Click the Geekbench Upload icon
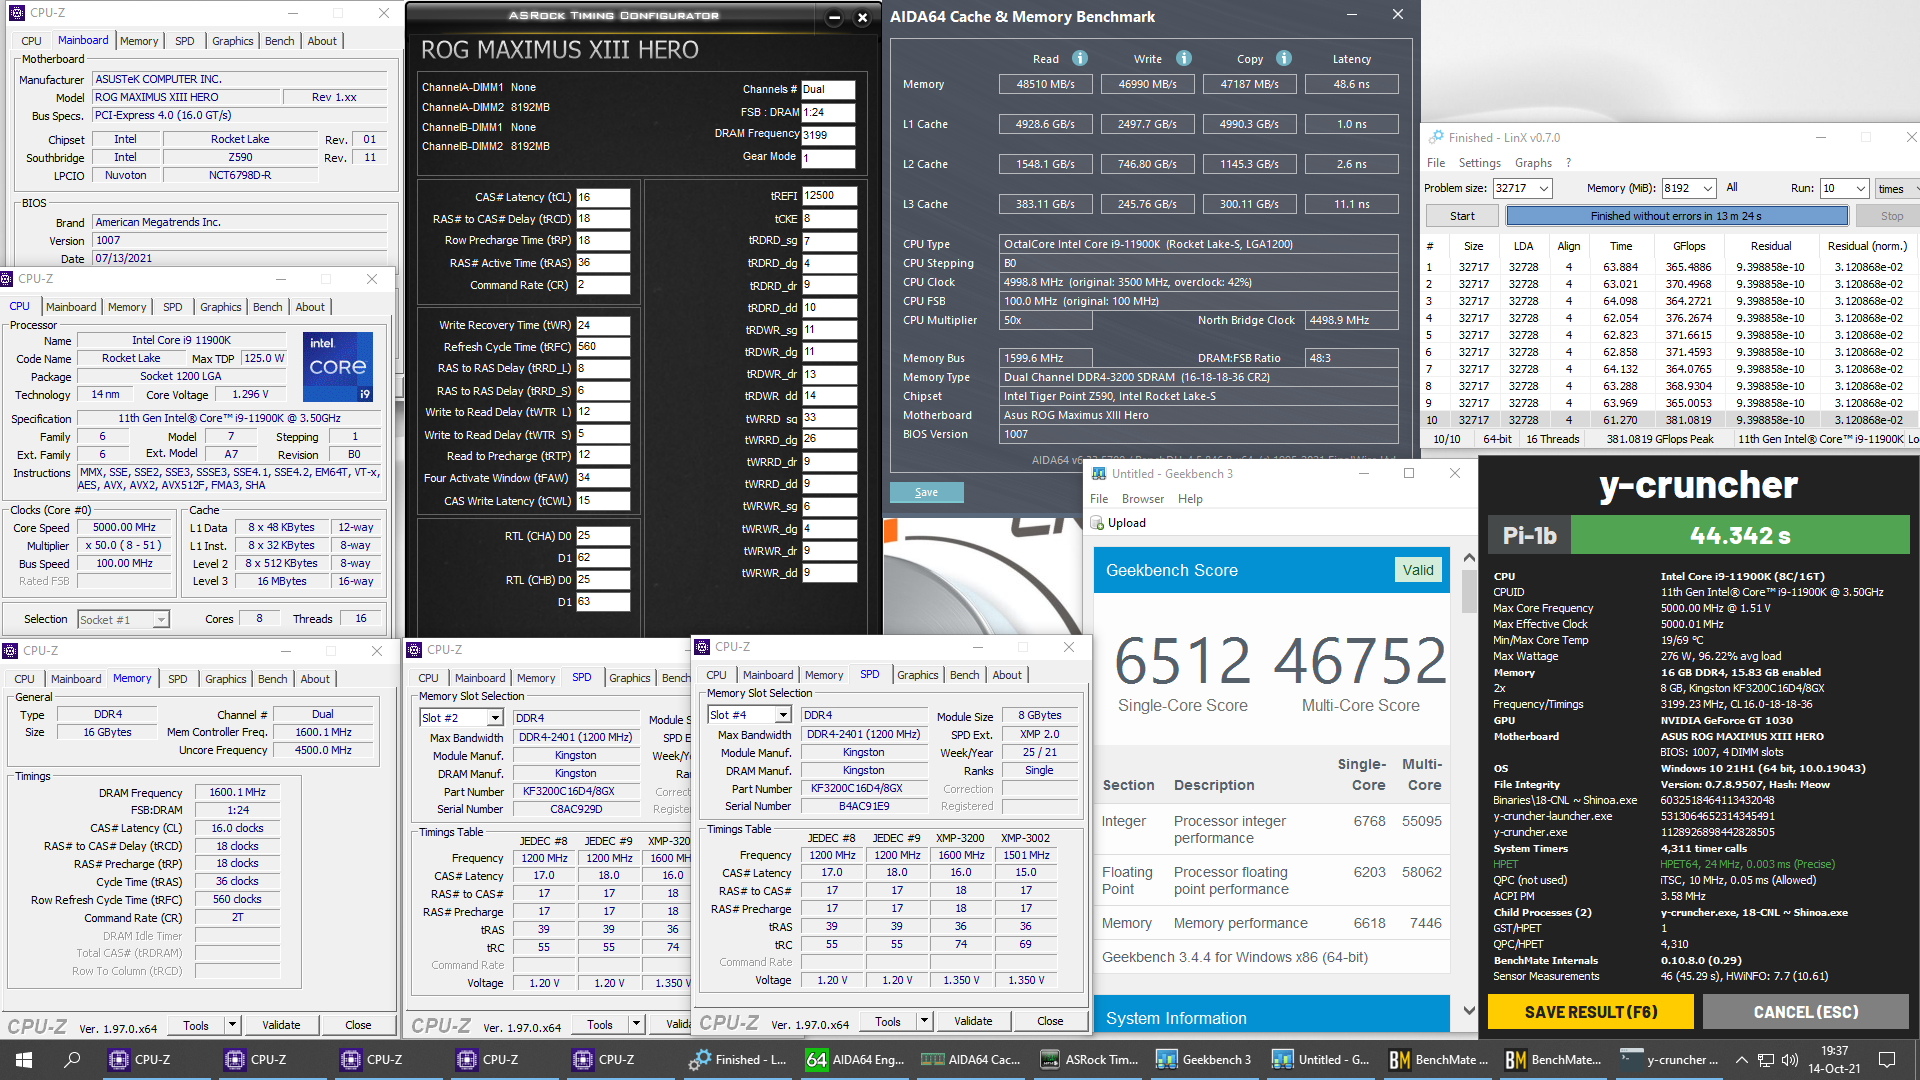This screenshot has height=1080, width=1920. pyautogui.click(x=1098, y=523)
